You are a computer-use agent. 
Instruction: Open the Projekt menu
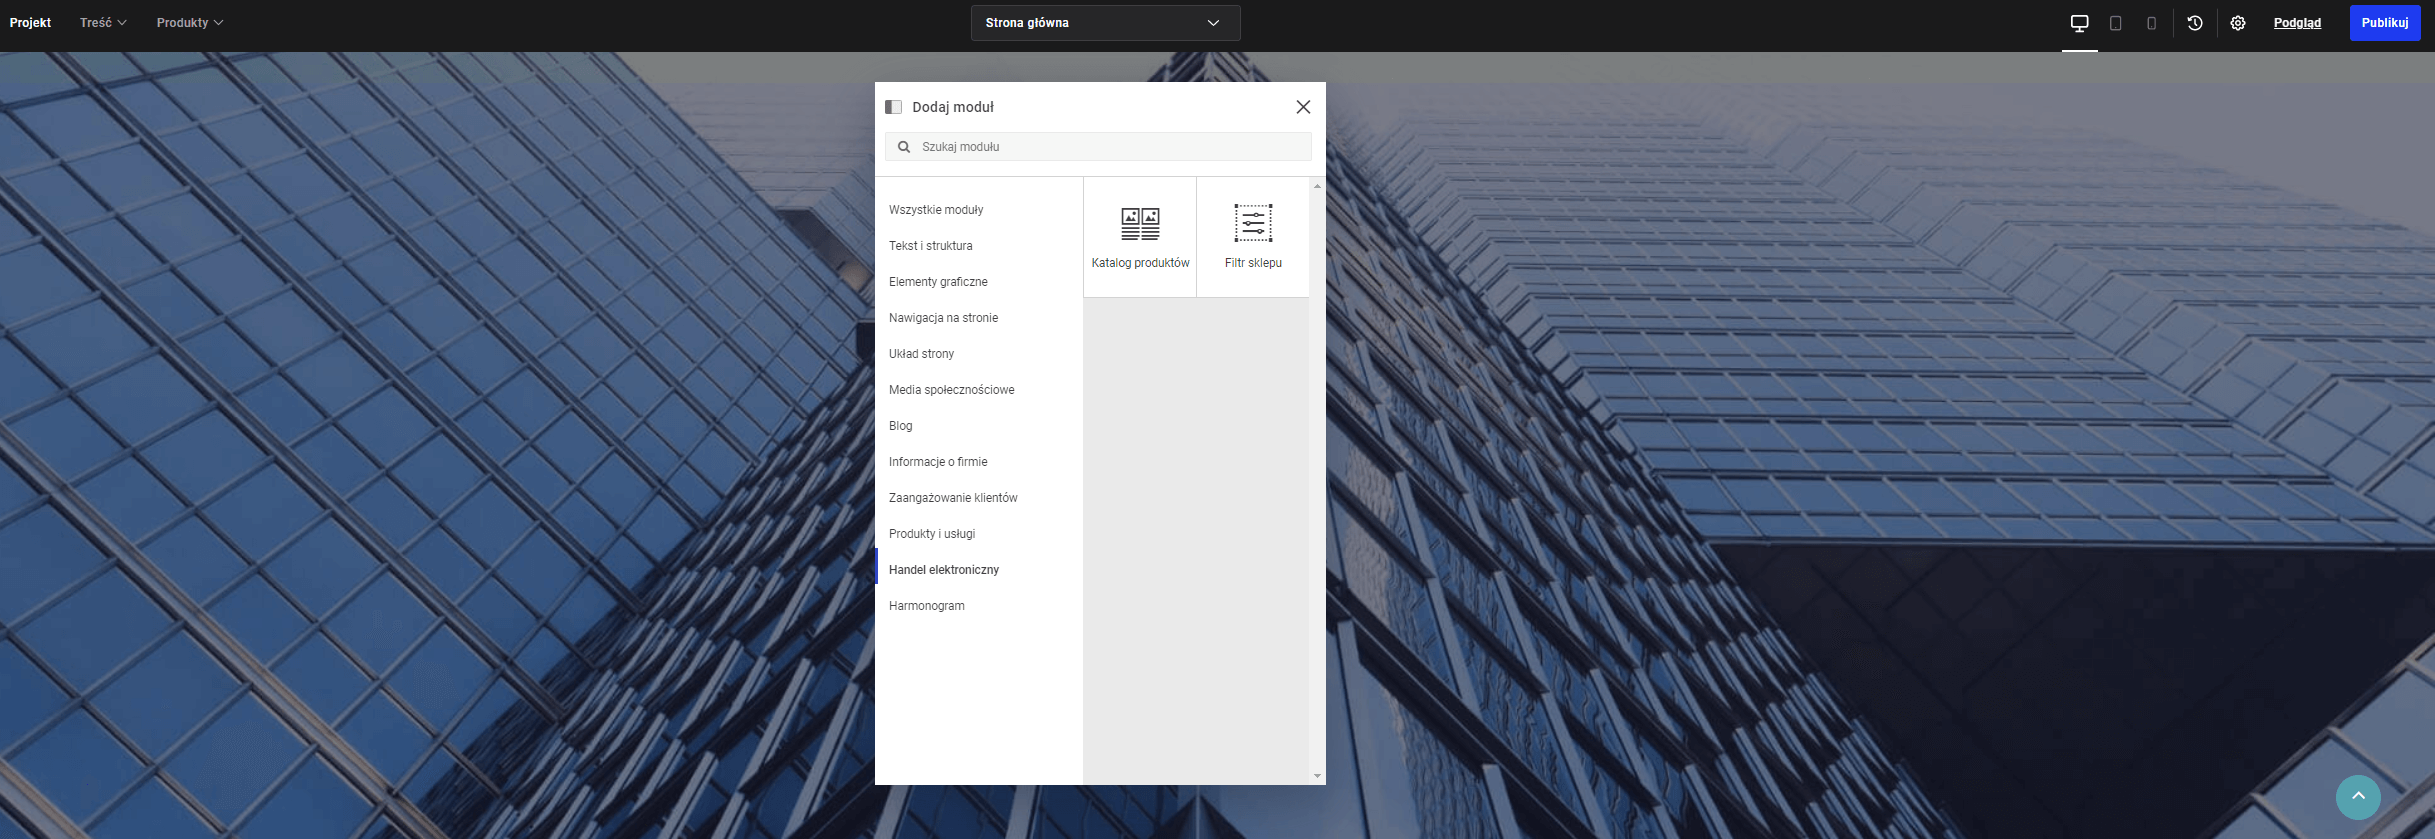(x=30, y=22)
